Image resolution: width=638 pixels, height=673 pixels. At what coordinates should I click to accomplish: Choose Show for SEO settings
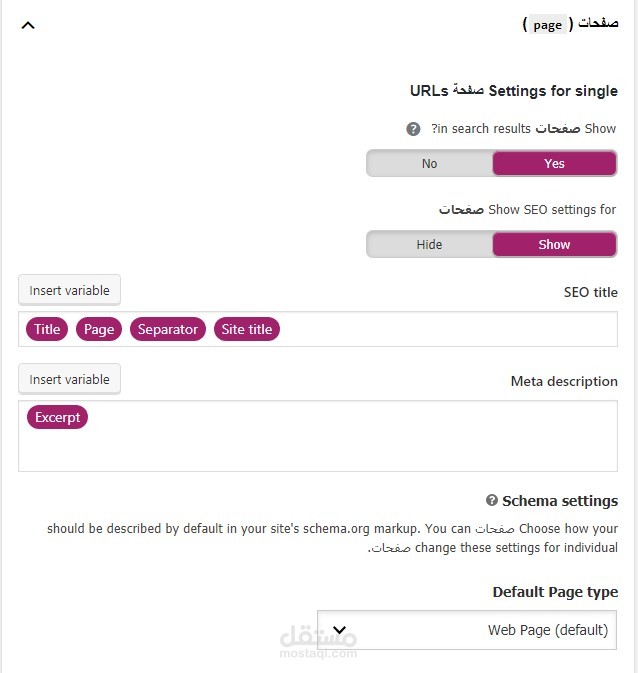pyautogui.click(x=554, y=244)
